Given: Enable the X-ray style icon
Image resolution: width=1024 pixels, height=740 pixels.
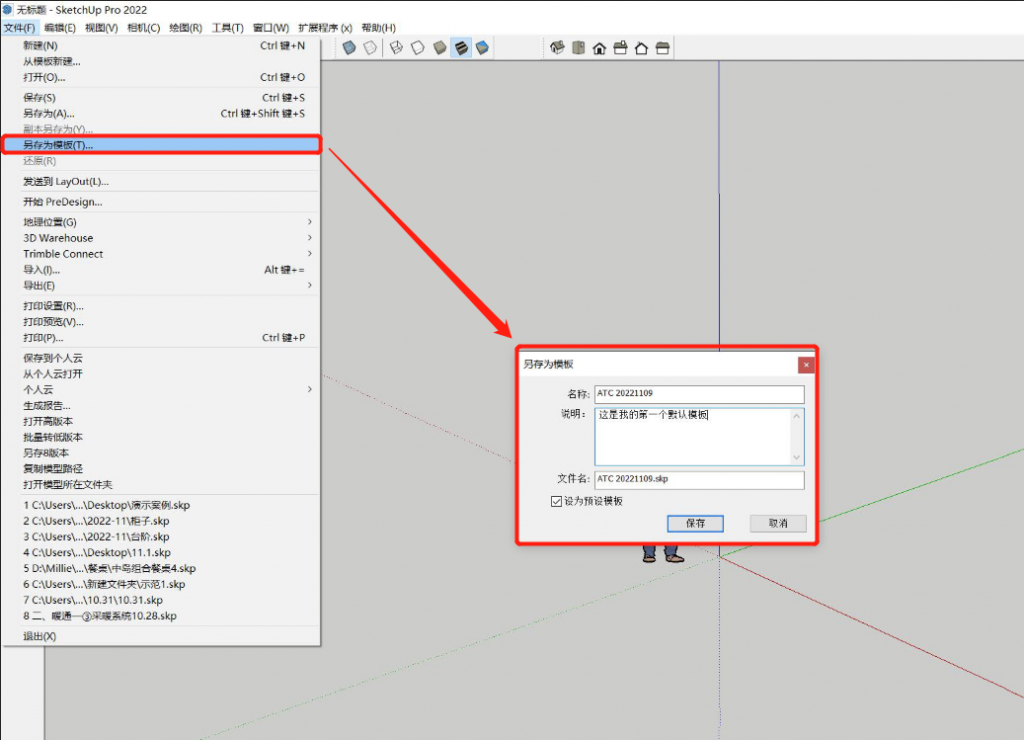Looking at the screenshot, I should pos(349,48).
